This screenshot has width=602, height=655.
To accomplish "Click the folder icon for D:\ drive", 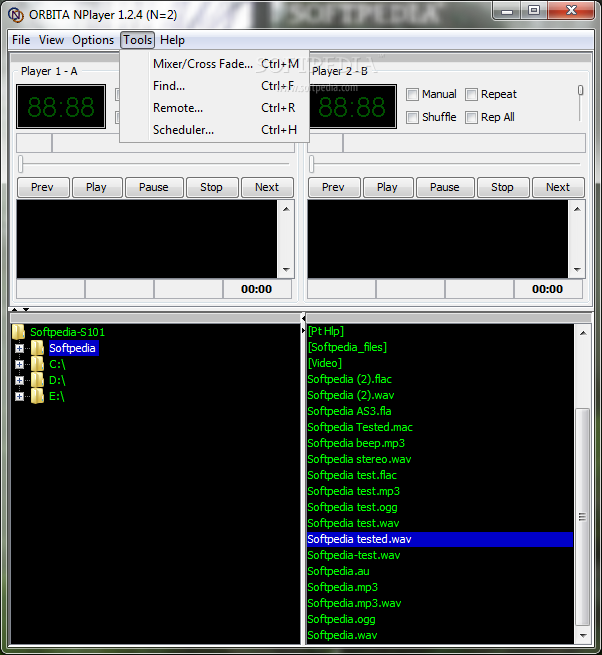I will click(38, 380).
